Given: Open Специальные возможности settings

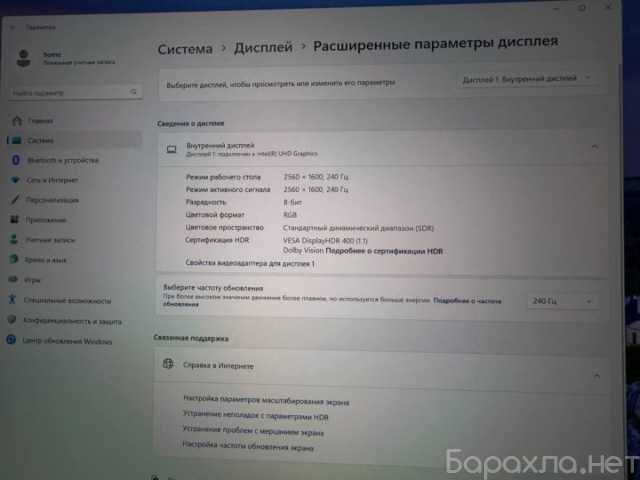Looking at the screenshot, I should click(68, 300).
